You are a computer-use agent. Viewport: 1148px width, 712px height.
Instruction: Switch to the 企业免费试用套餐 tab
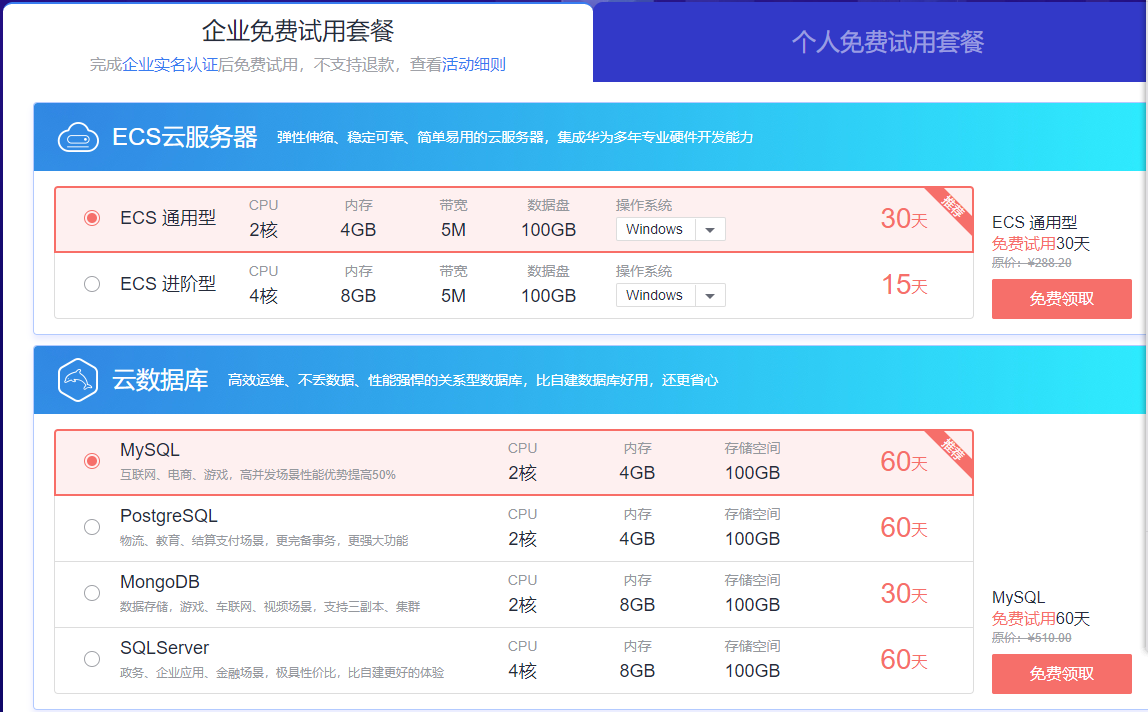click(x=298, y=31)
